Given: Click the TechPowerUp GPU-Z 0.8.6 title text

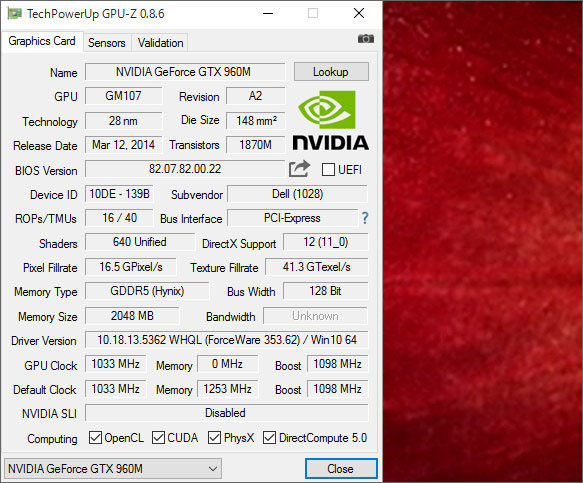Looking at the screenshot, I should [x=96, y=14].
